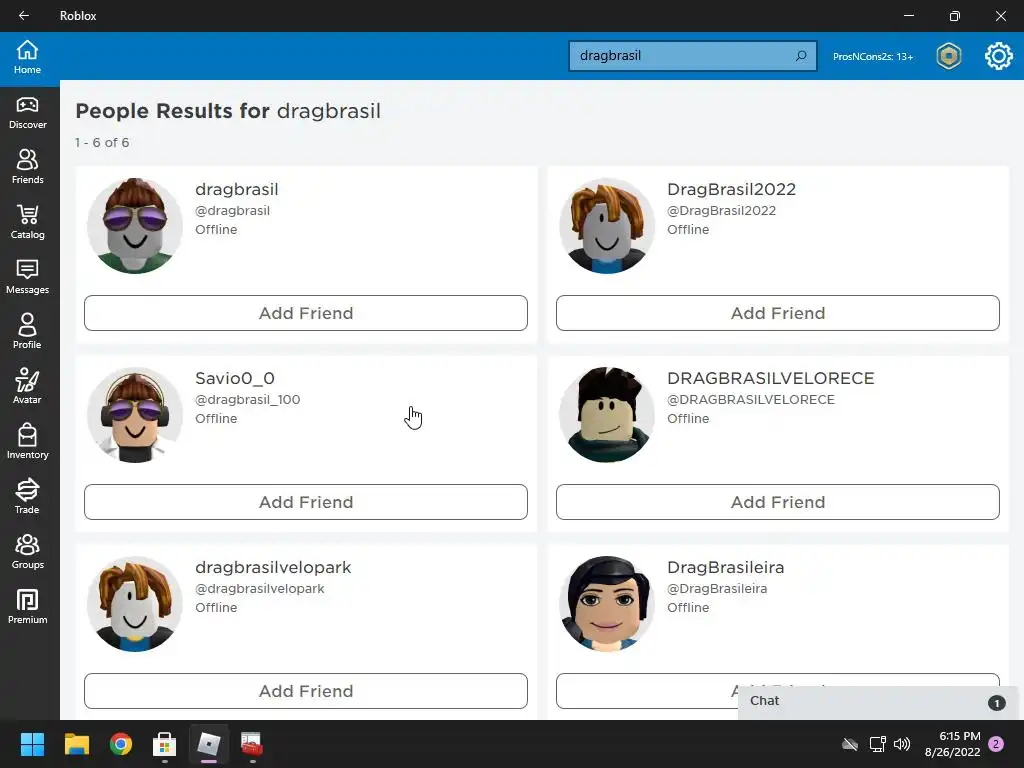Open DragBrasil2022's avatar thumbnail

pos(607,226)
